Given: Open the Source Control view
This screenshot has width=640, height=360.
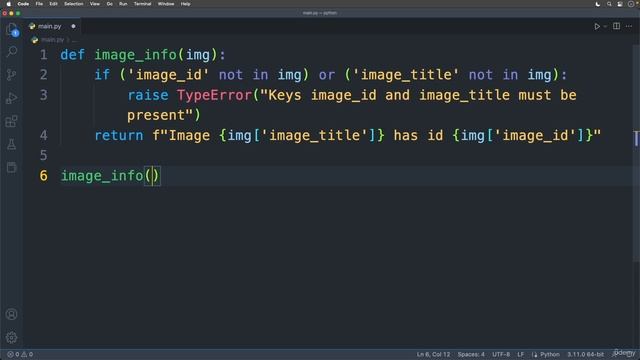Looking at the screenshot, I should (x=11, y=74).
